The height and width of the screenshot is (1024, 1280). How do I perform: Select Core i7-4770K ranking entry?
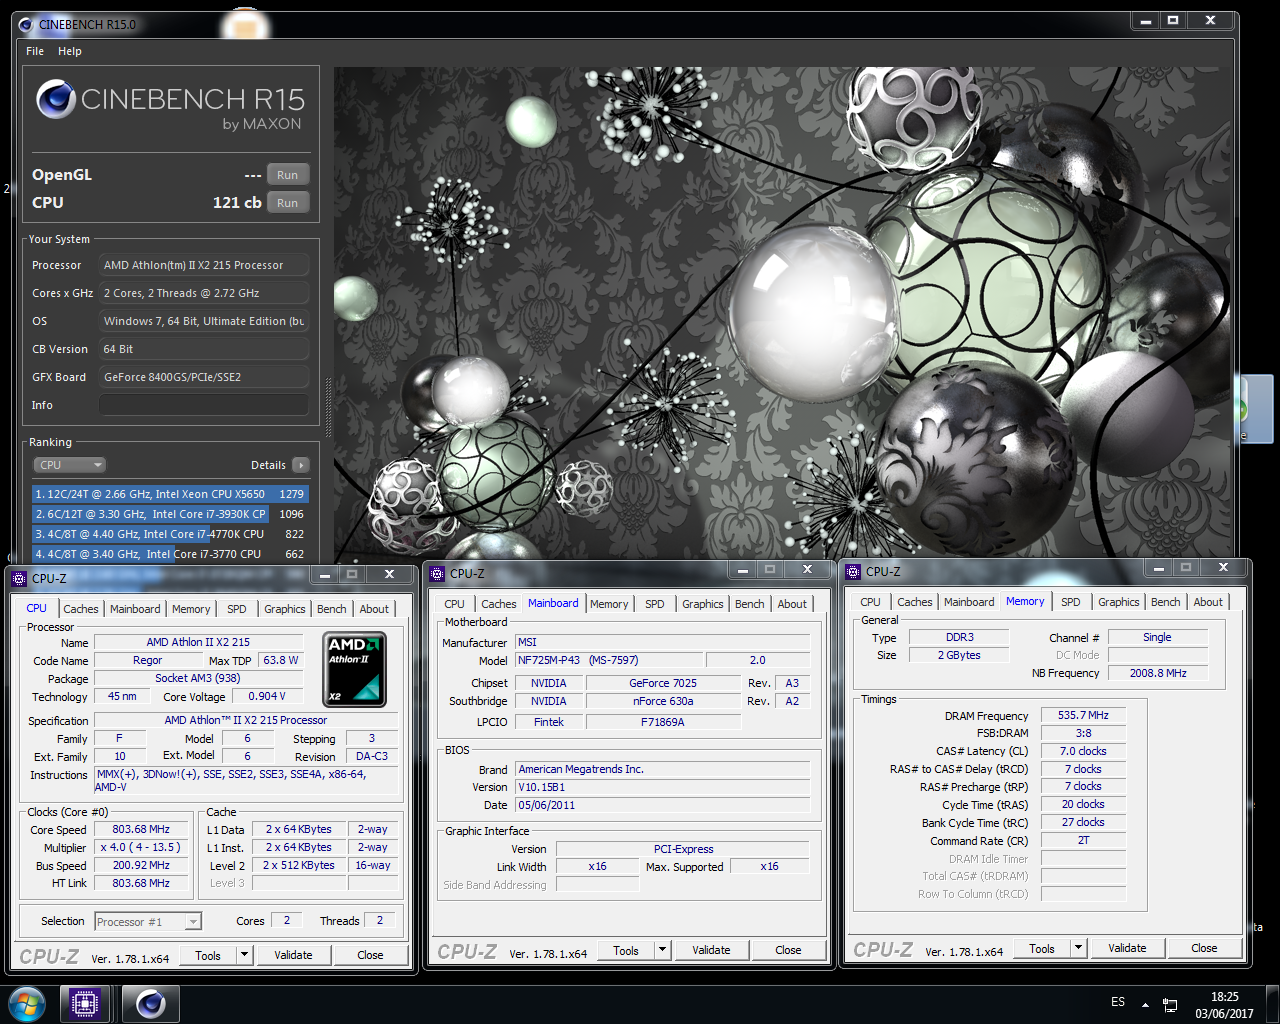pos(170,534)
